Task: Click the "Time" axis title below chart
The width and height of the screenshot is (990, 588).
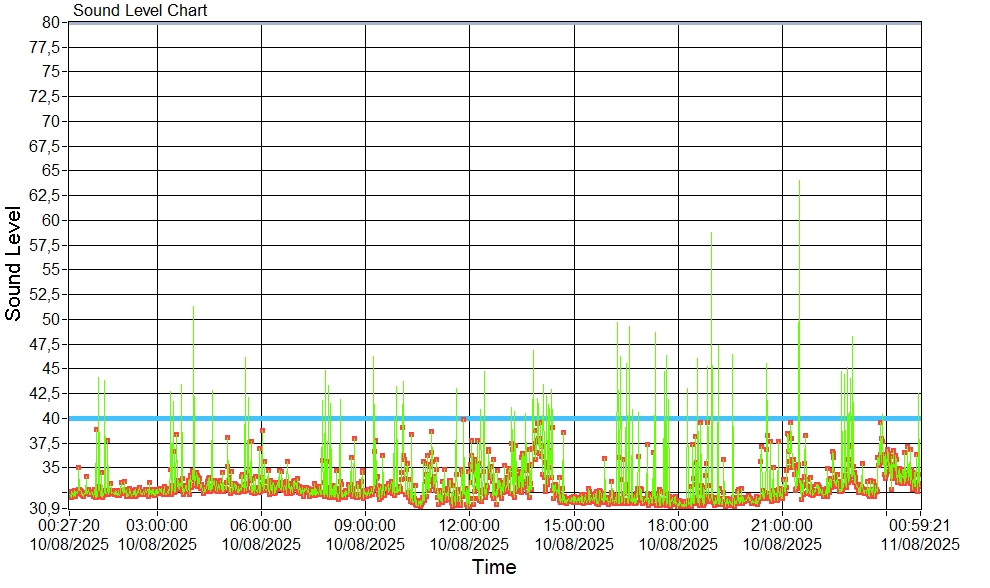Action: (x=494, y=568)
